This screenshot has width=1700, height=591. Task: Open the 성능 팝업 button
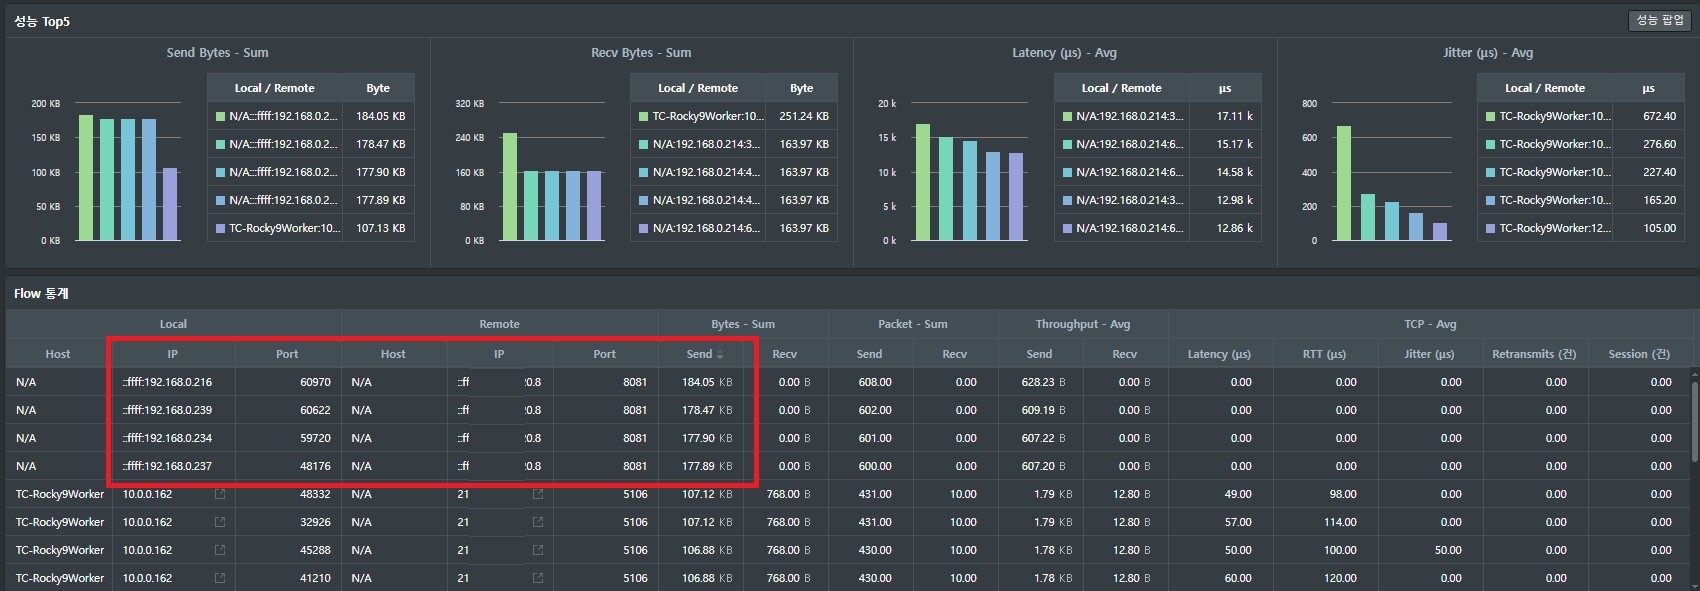coord(1659,20)
